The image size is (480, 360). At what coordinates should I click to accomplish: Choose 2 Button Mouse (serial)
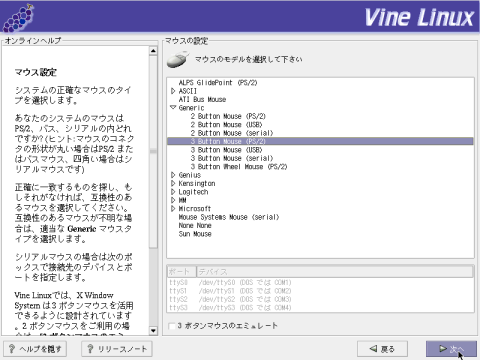point(232,133)
